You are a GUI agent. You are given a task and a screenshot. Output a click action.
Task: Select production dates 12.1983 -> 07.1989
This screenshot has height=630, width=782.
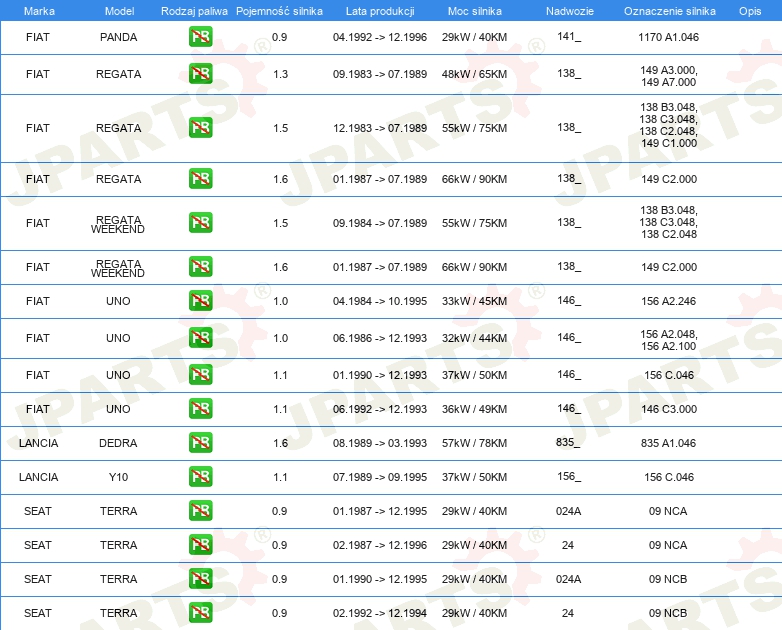pos(380,128)
